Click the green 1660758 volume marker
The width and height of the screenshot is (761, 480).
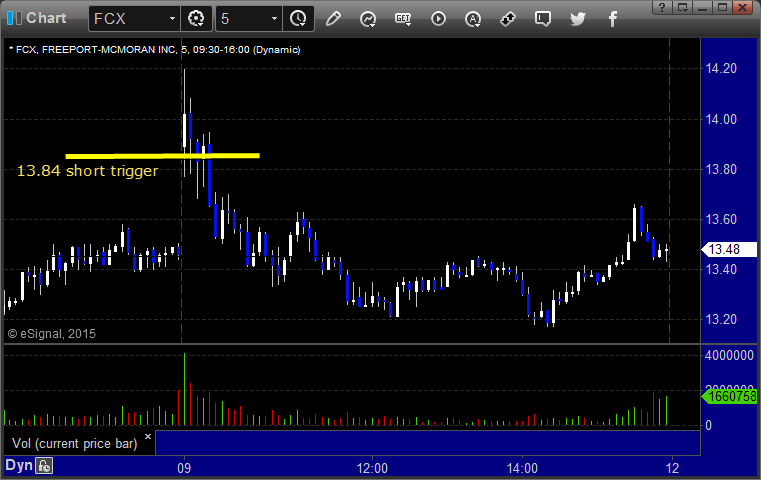coord(729,397)
